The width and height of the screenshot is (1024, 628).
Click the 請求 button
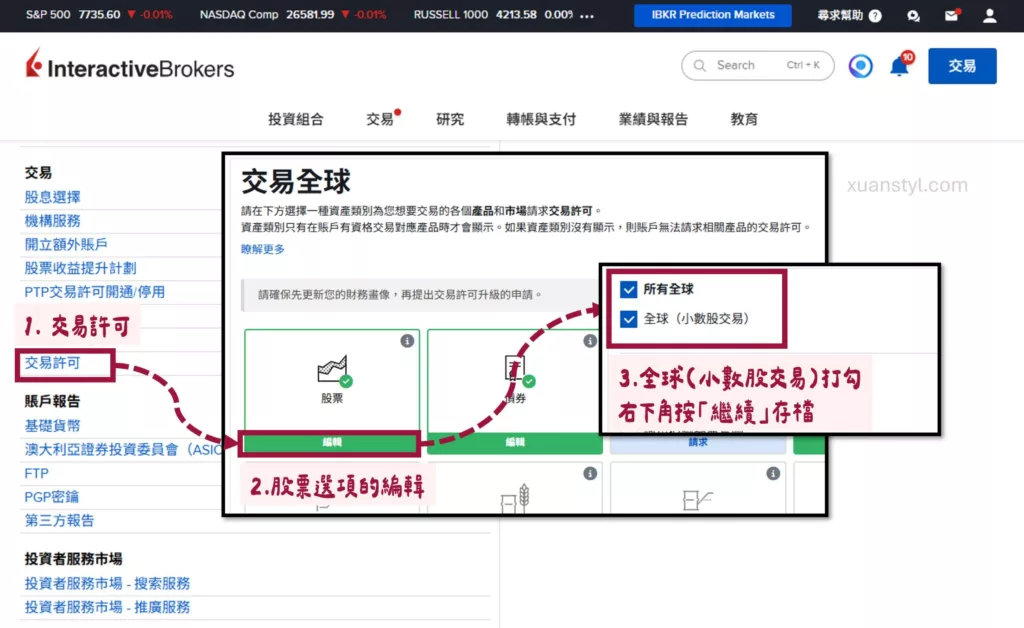tap(697, 443)
